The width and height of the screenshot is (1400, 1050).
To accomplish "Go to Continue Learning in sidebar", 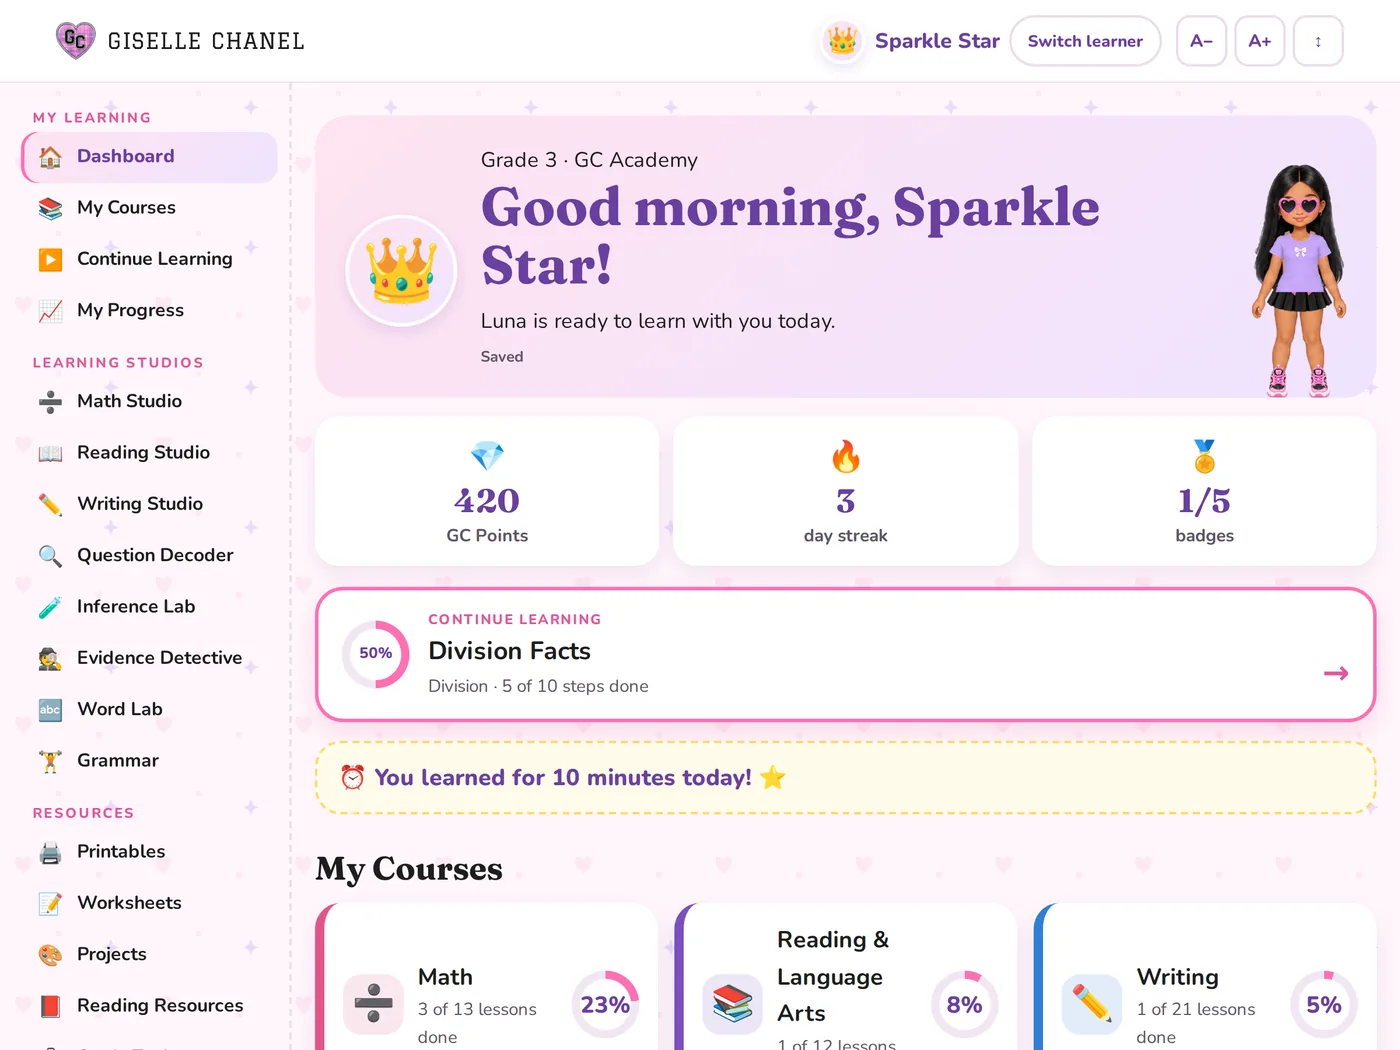I will 150,259.
